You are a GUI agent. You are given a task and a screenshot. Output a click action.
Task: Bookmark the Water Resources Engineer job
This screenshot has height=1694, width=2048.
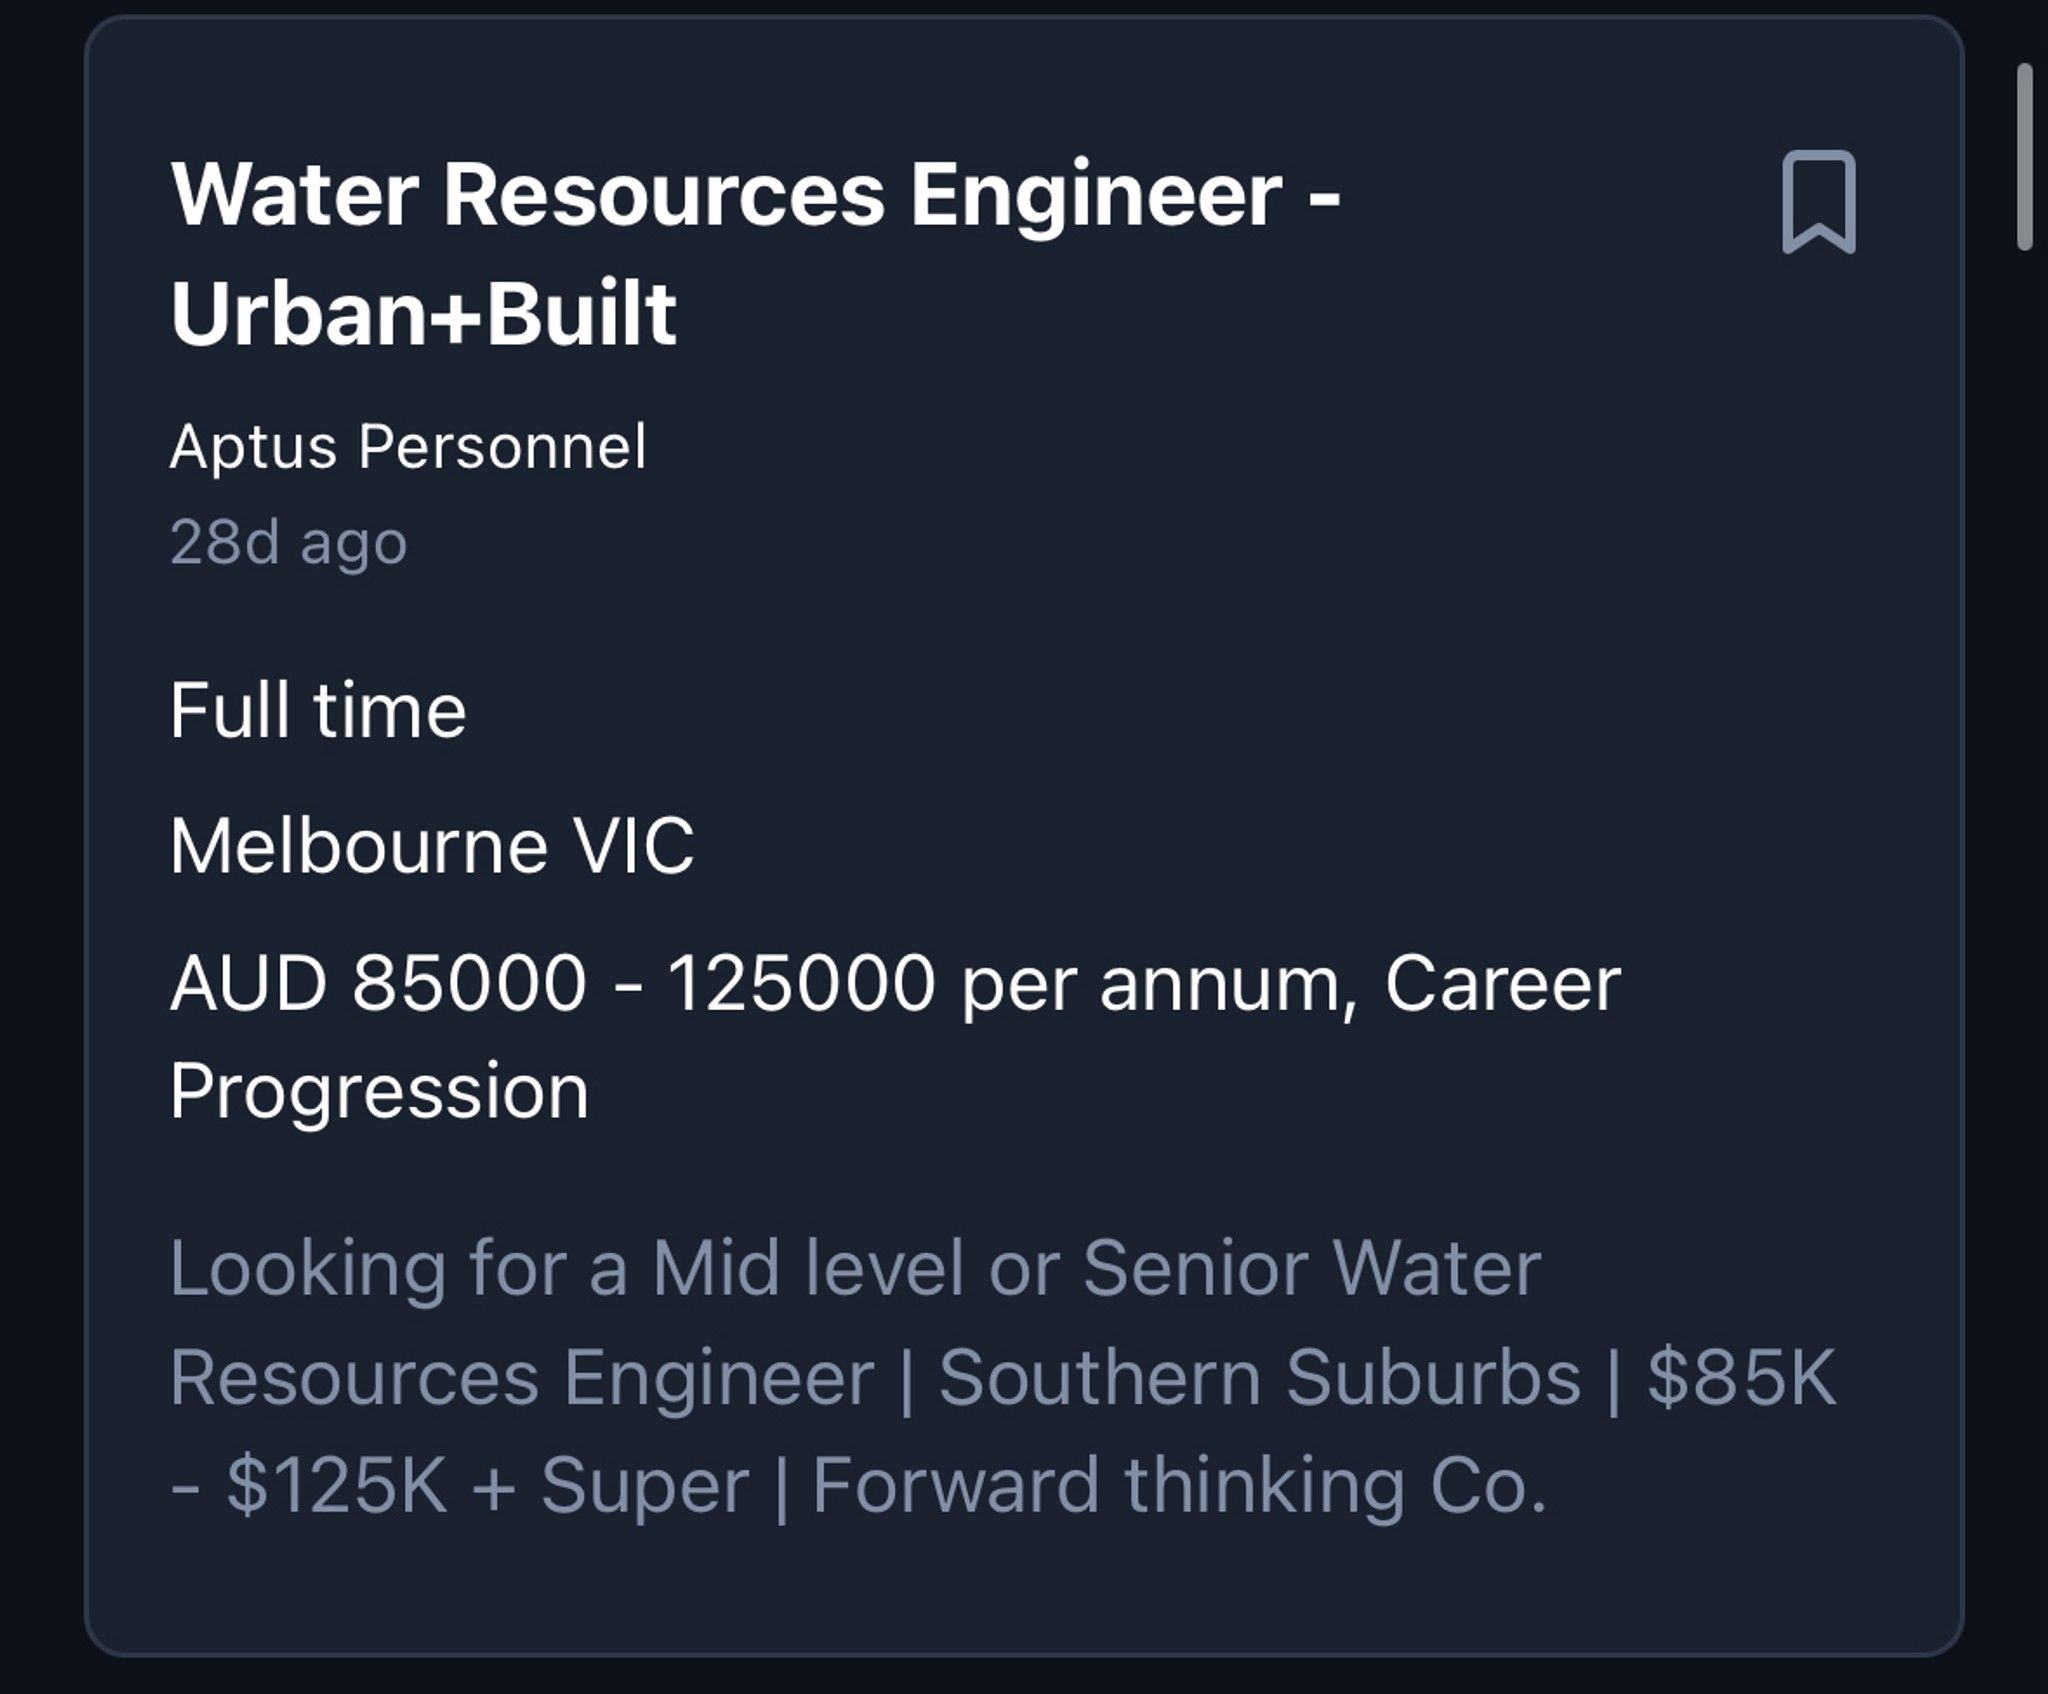coord(1818,202)
